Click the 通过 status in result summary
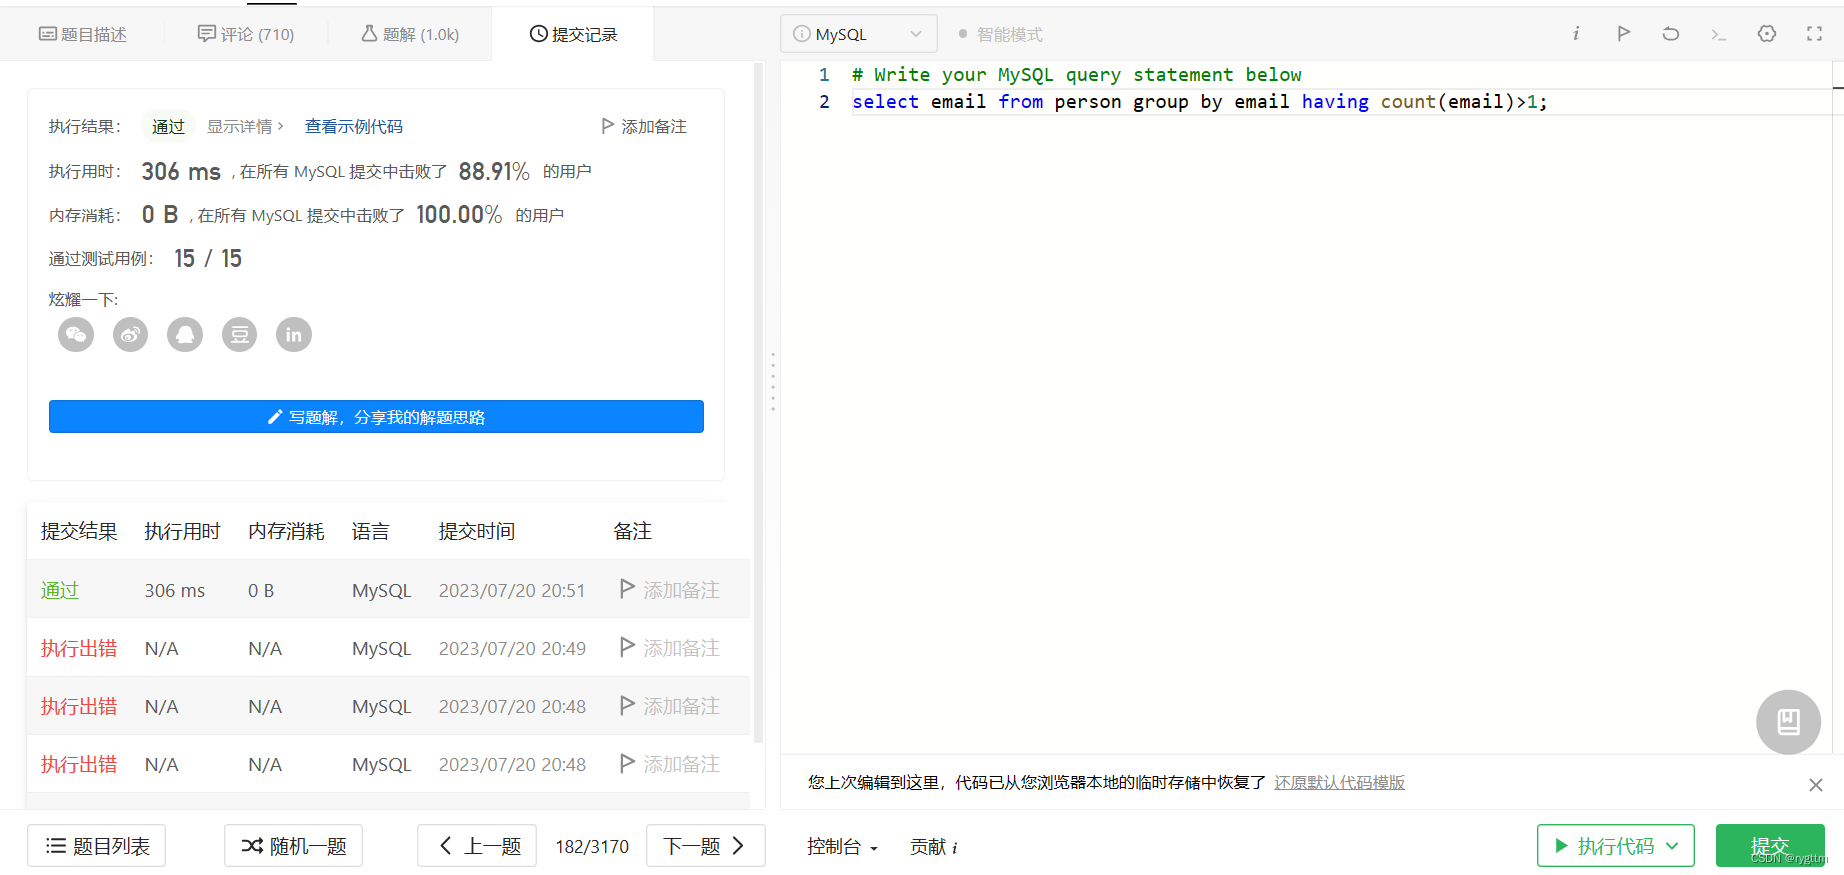Image resolution: width=1844 pixels, height=875 pixels. pyautogui.click(x=168, y=126)
